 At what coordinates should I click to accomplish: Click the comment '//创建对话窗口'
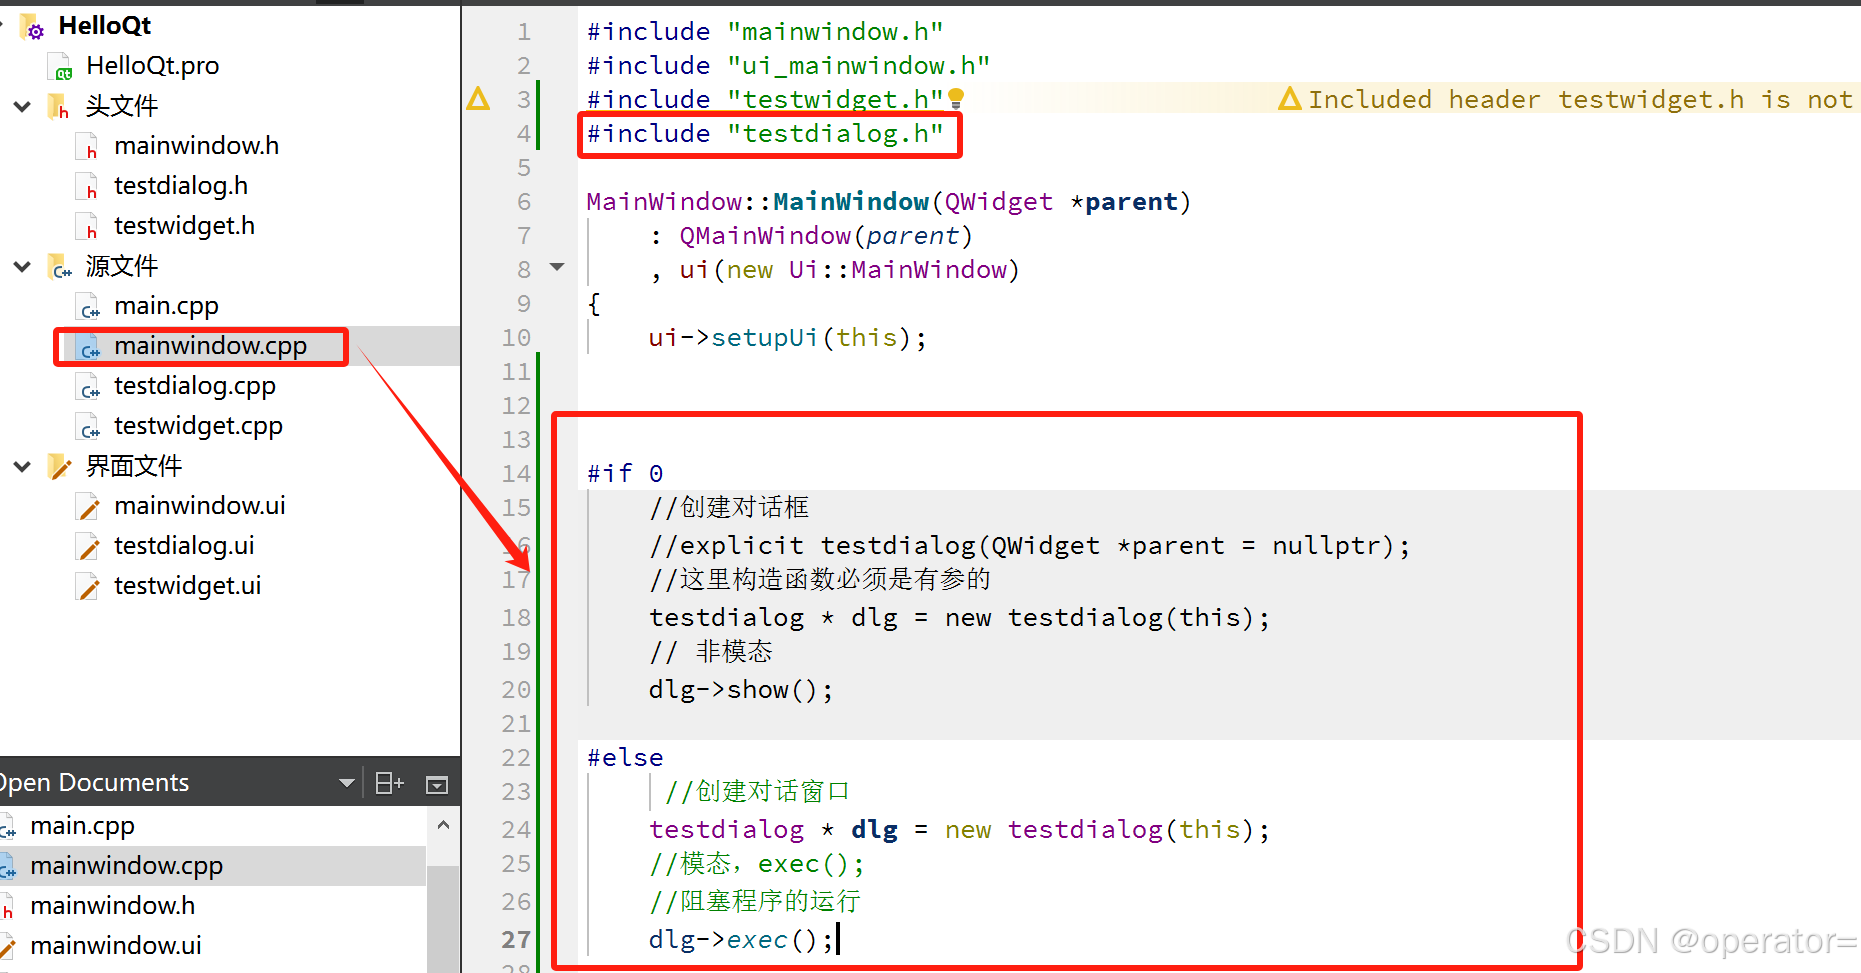(757, 792)
